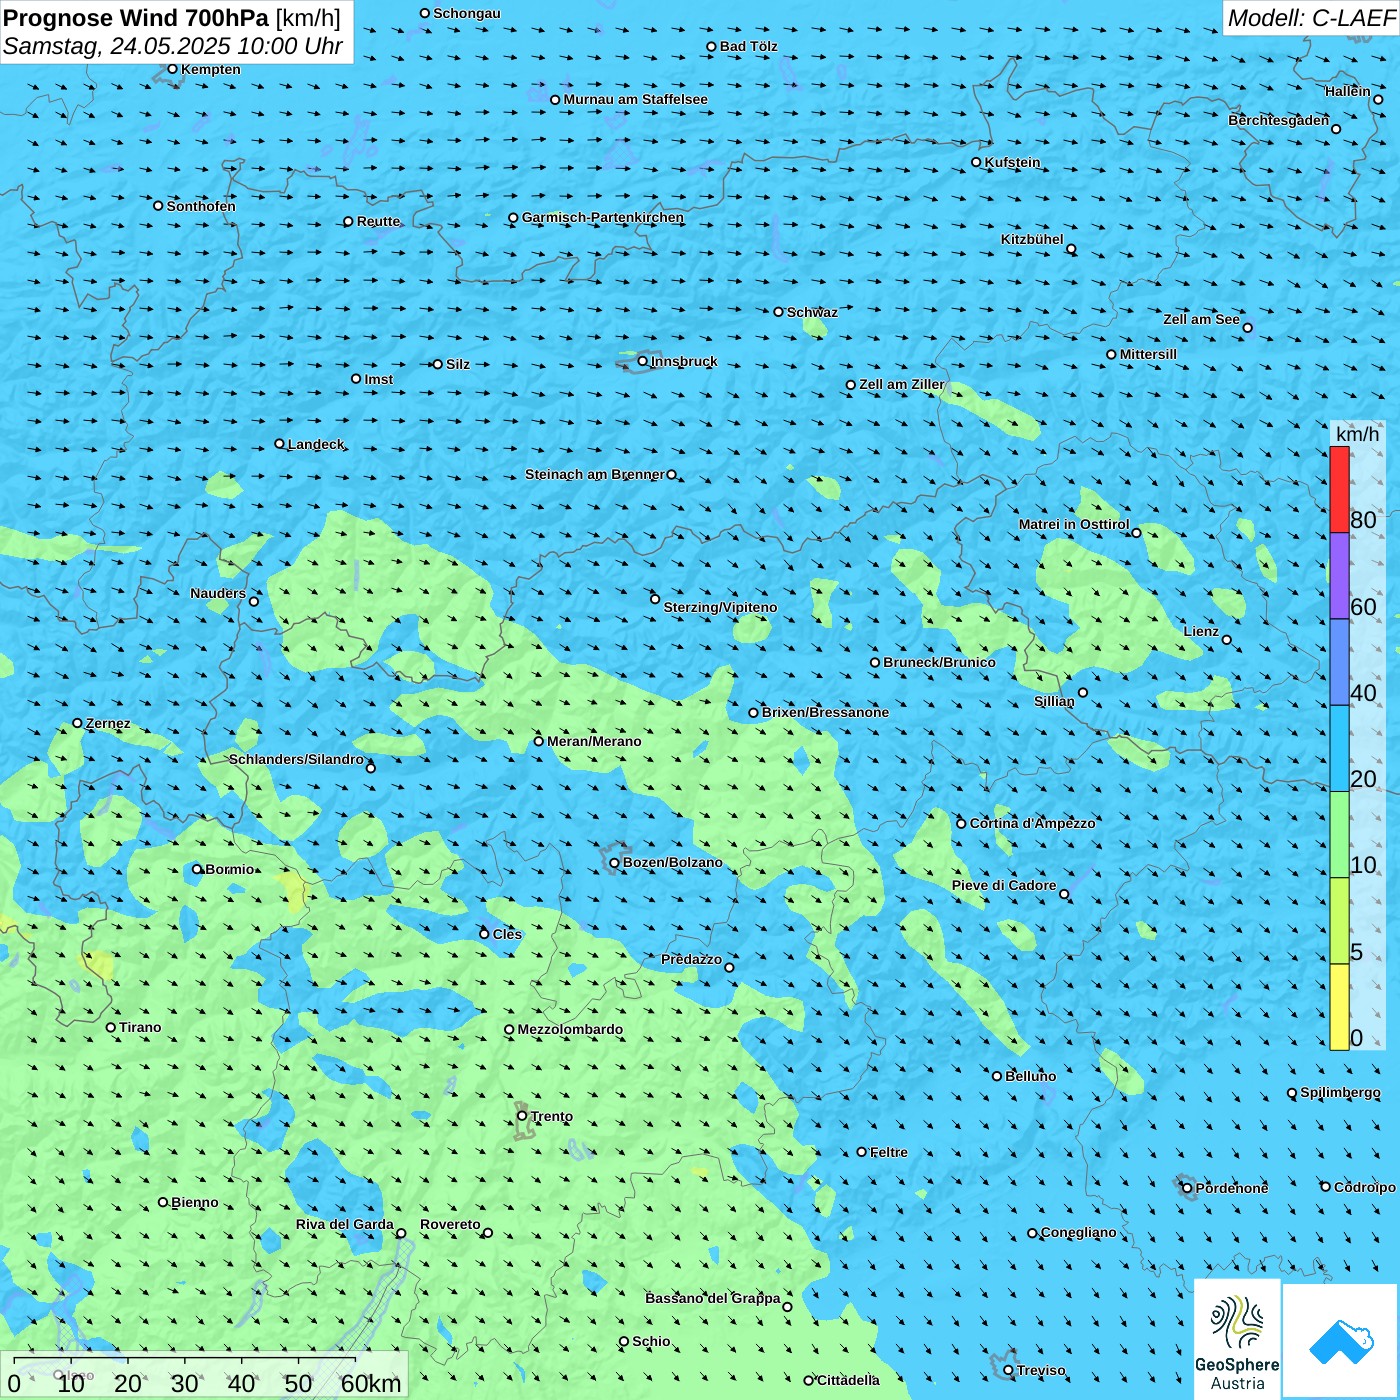The image size is (1400, 1400).
Task: Click the date 'Samstag, 24.05.2025 10:00 Uhr'
Action: [173, 46]
